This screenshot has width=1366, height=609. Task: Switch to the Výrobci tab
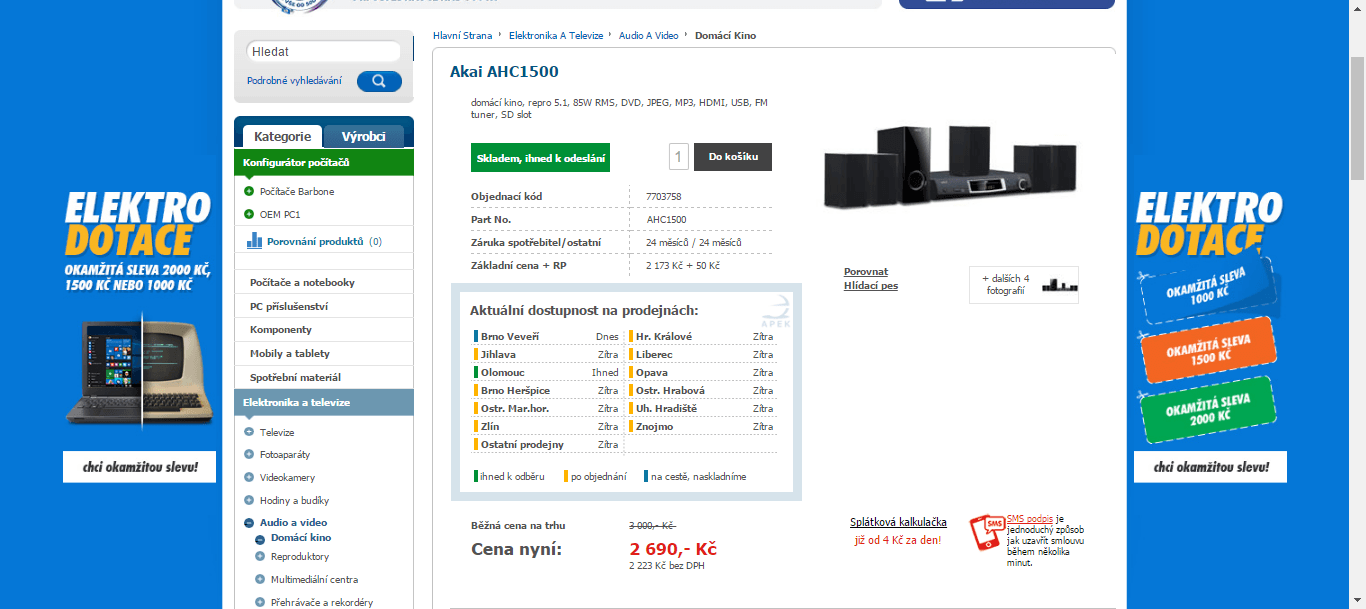point(364,136)
